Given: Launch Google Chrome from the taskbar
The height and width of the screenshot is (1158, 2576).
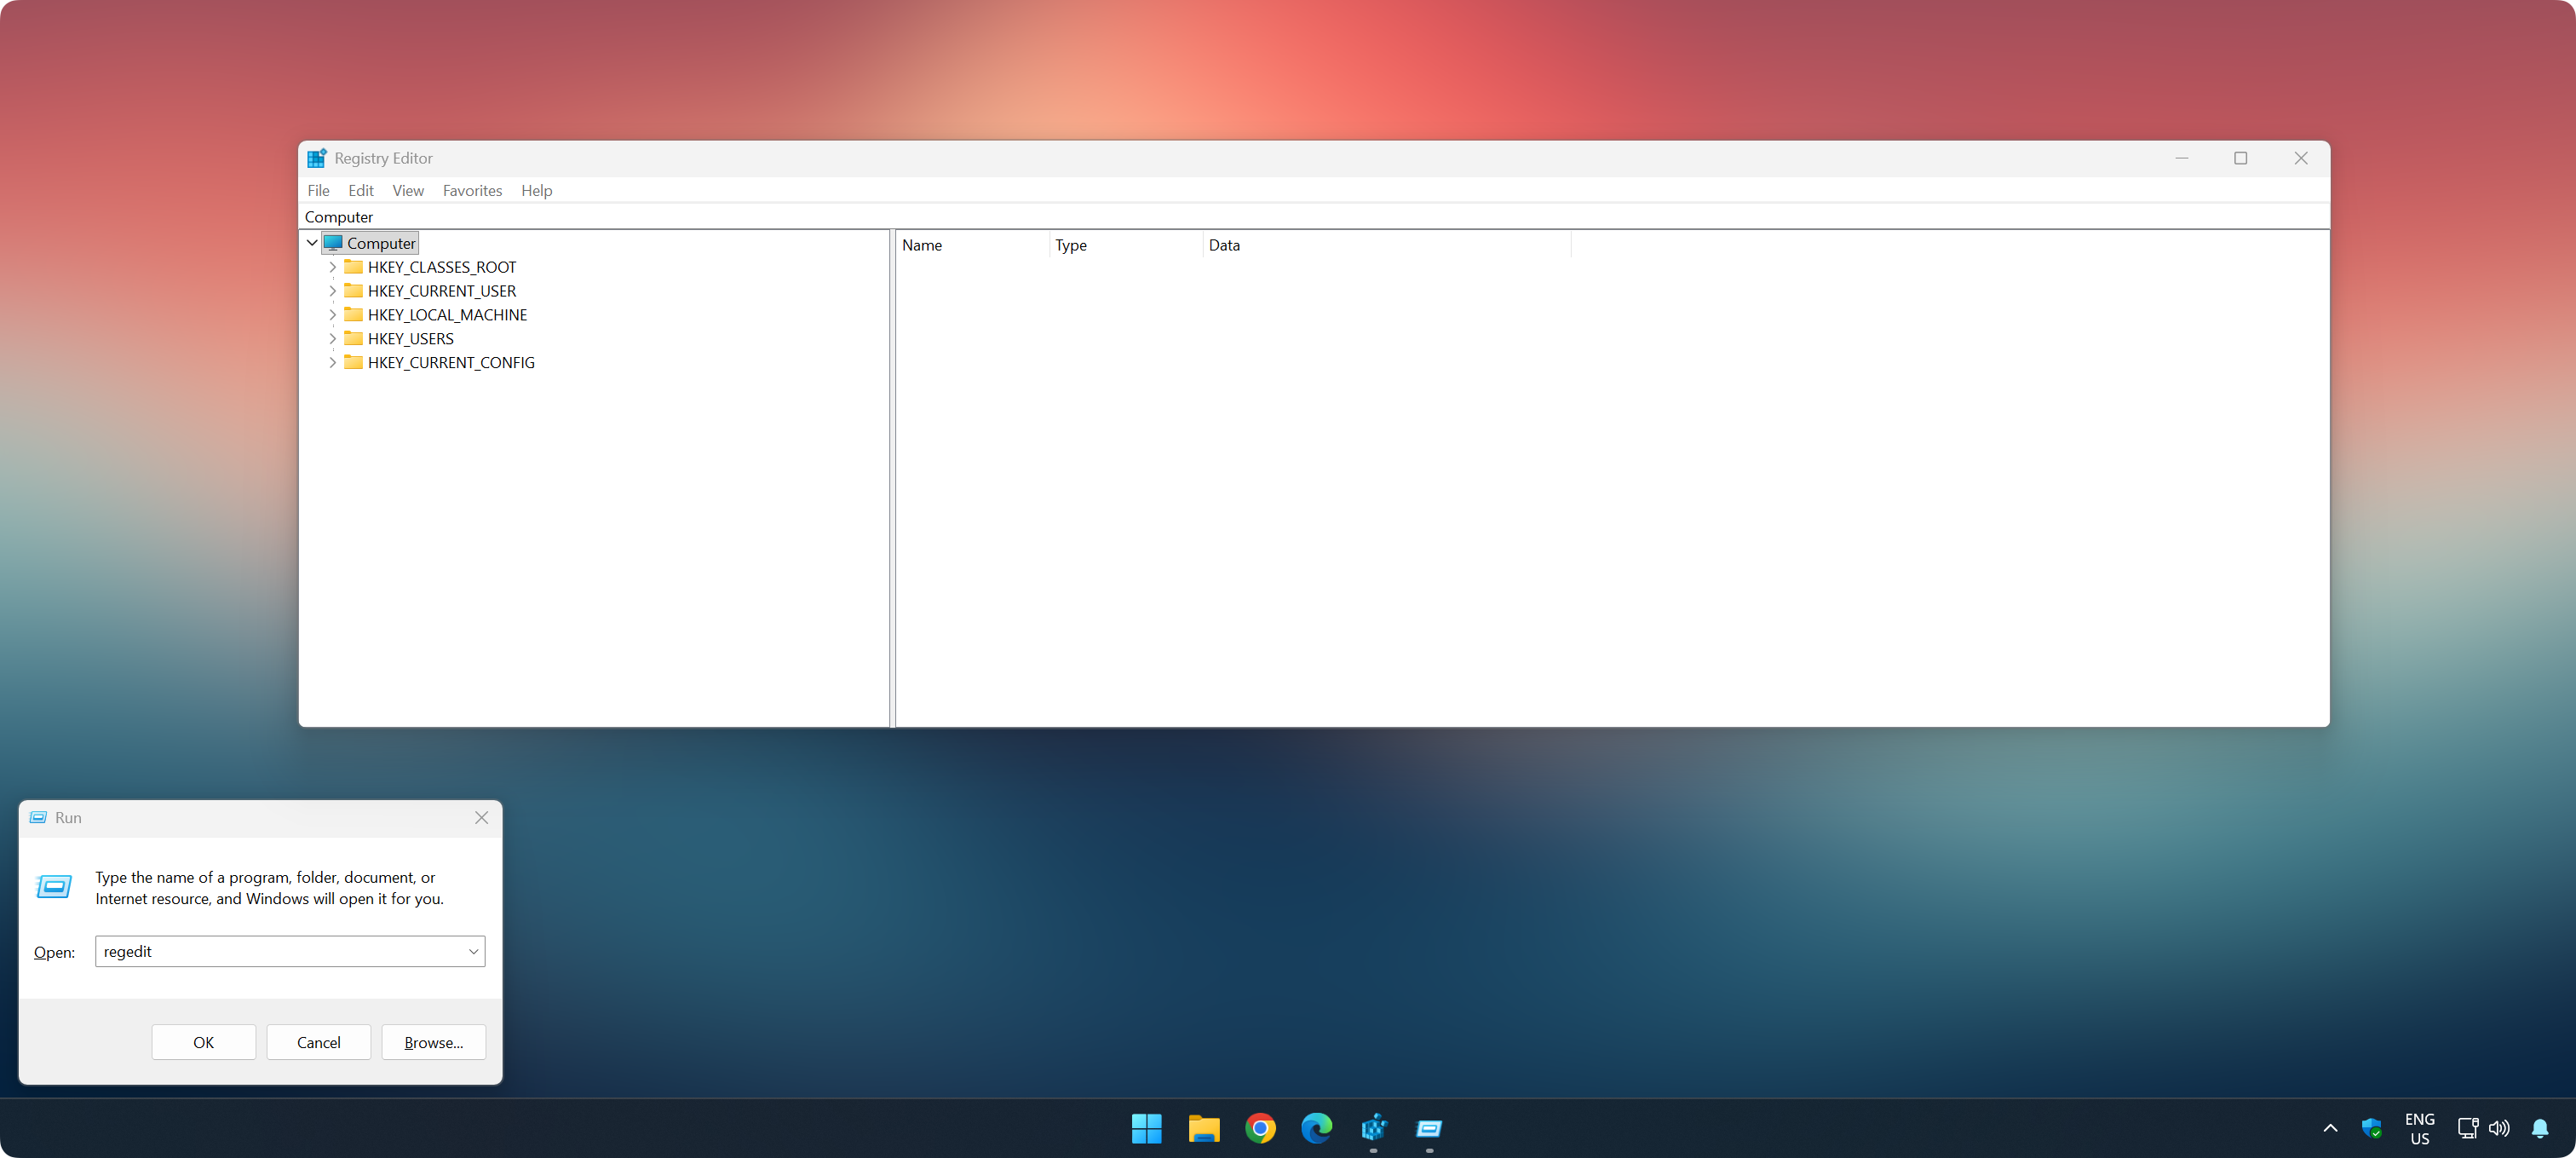Looking at the screenshot, I should 1260,1128.
